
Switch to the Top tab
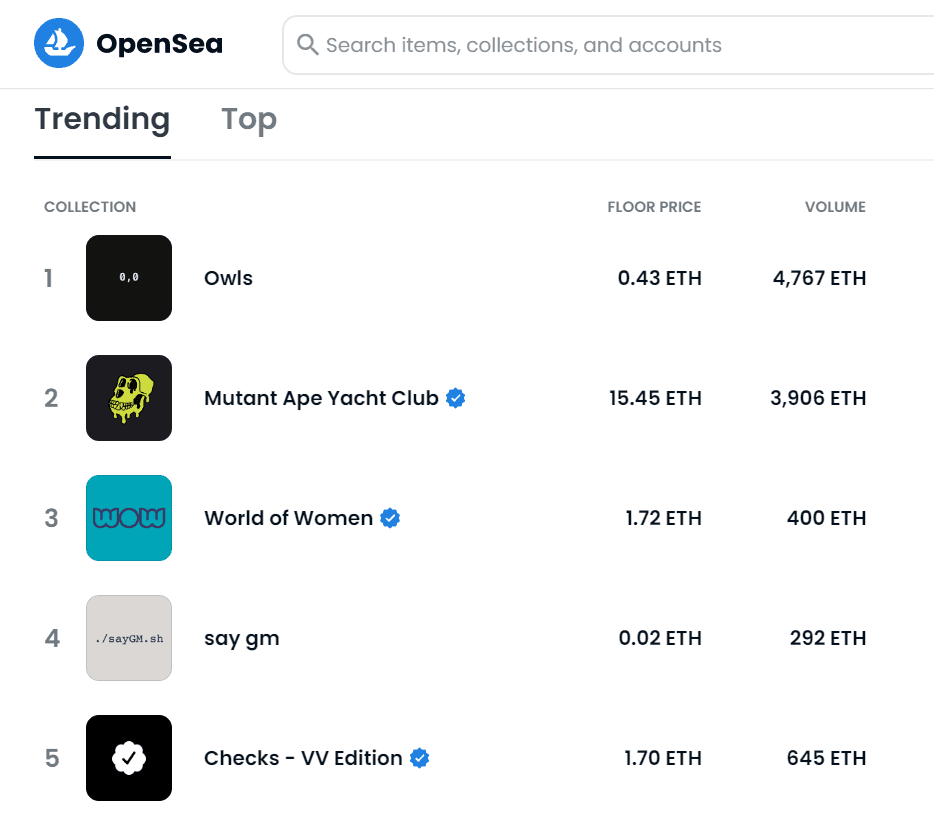click(249, 120)
